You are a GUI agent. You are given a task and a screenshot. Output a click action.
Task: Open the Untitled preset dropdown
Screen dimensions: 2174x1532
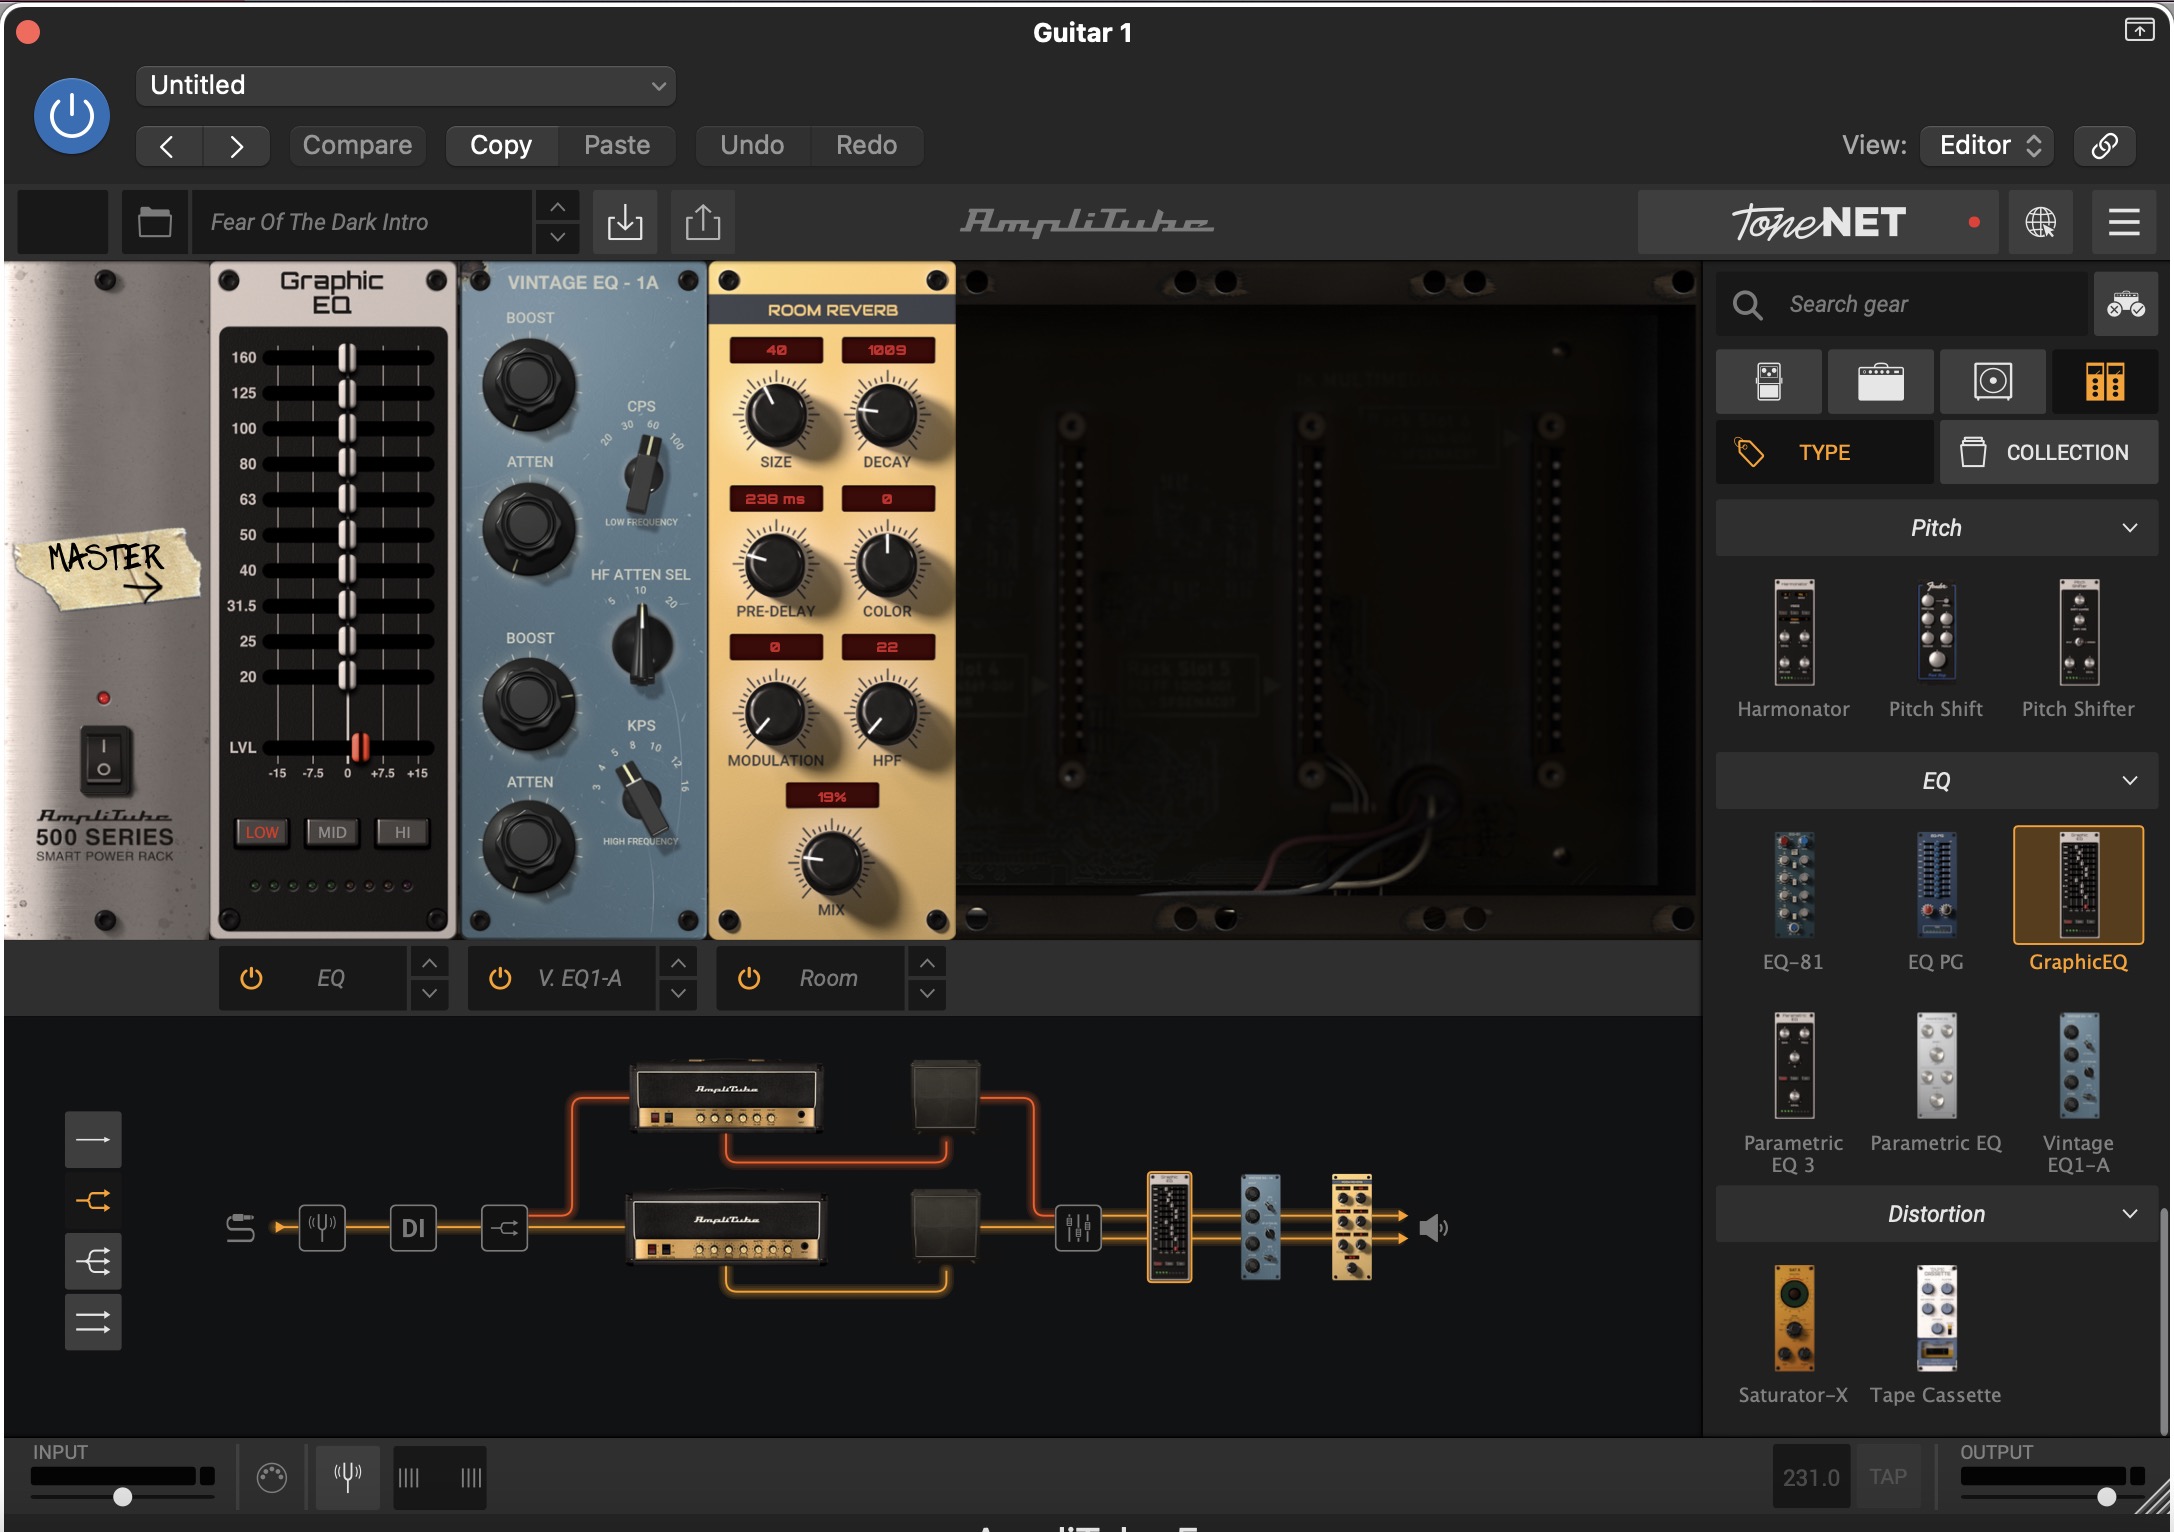(405, 86)
